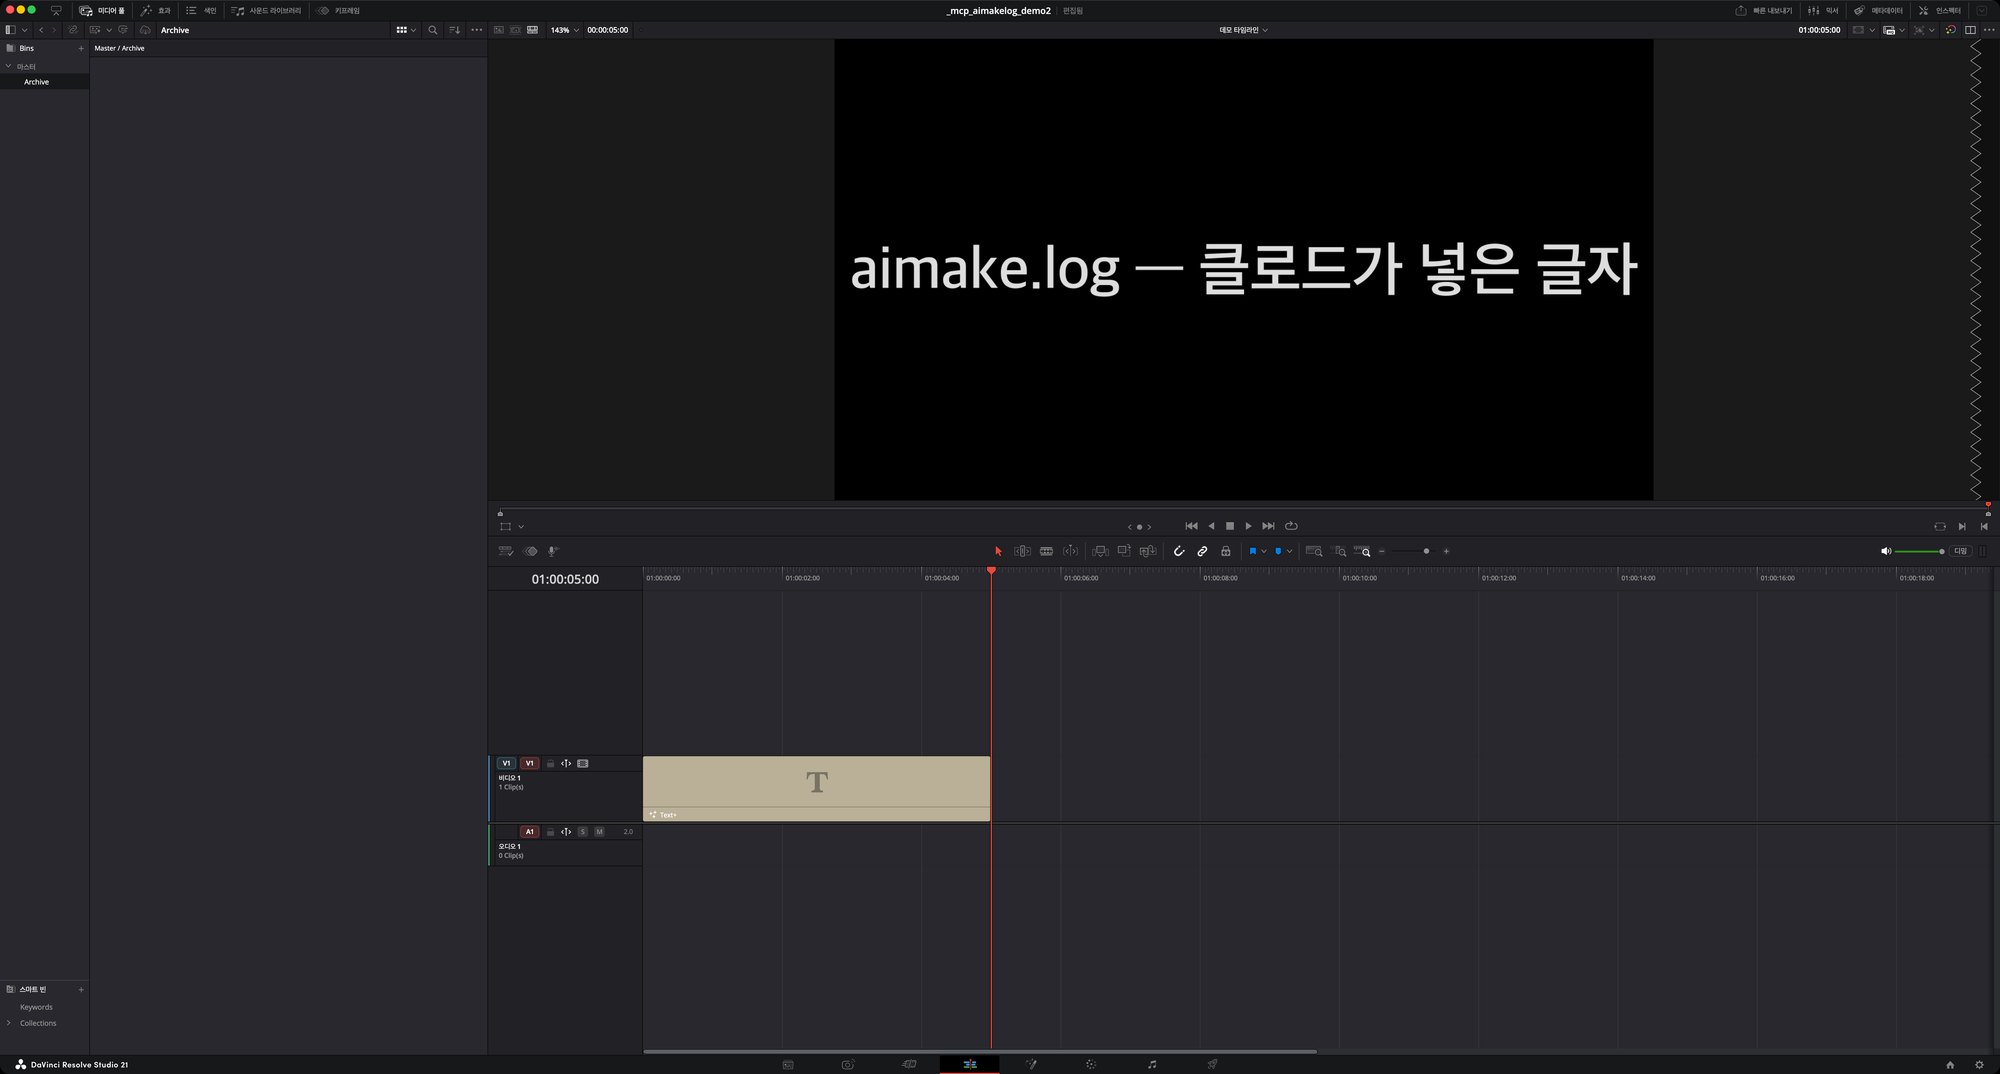Open Project Settings gear icon

click(x=1979, y=1064)
